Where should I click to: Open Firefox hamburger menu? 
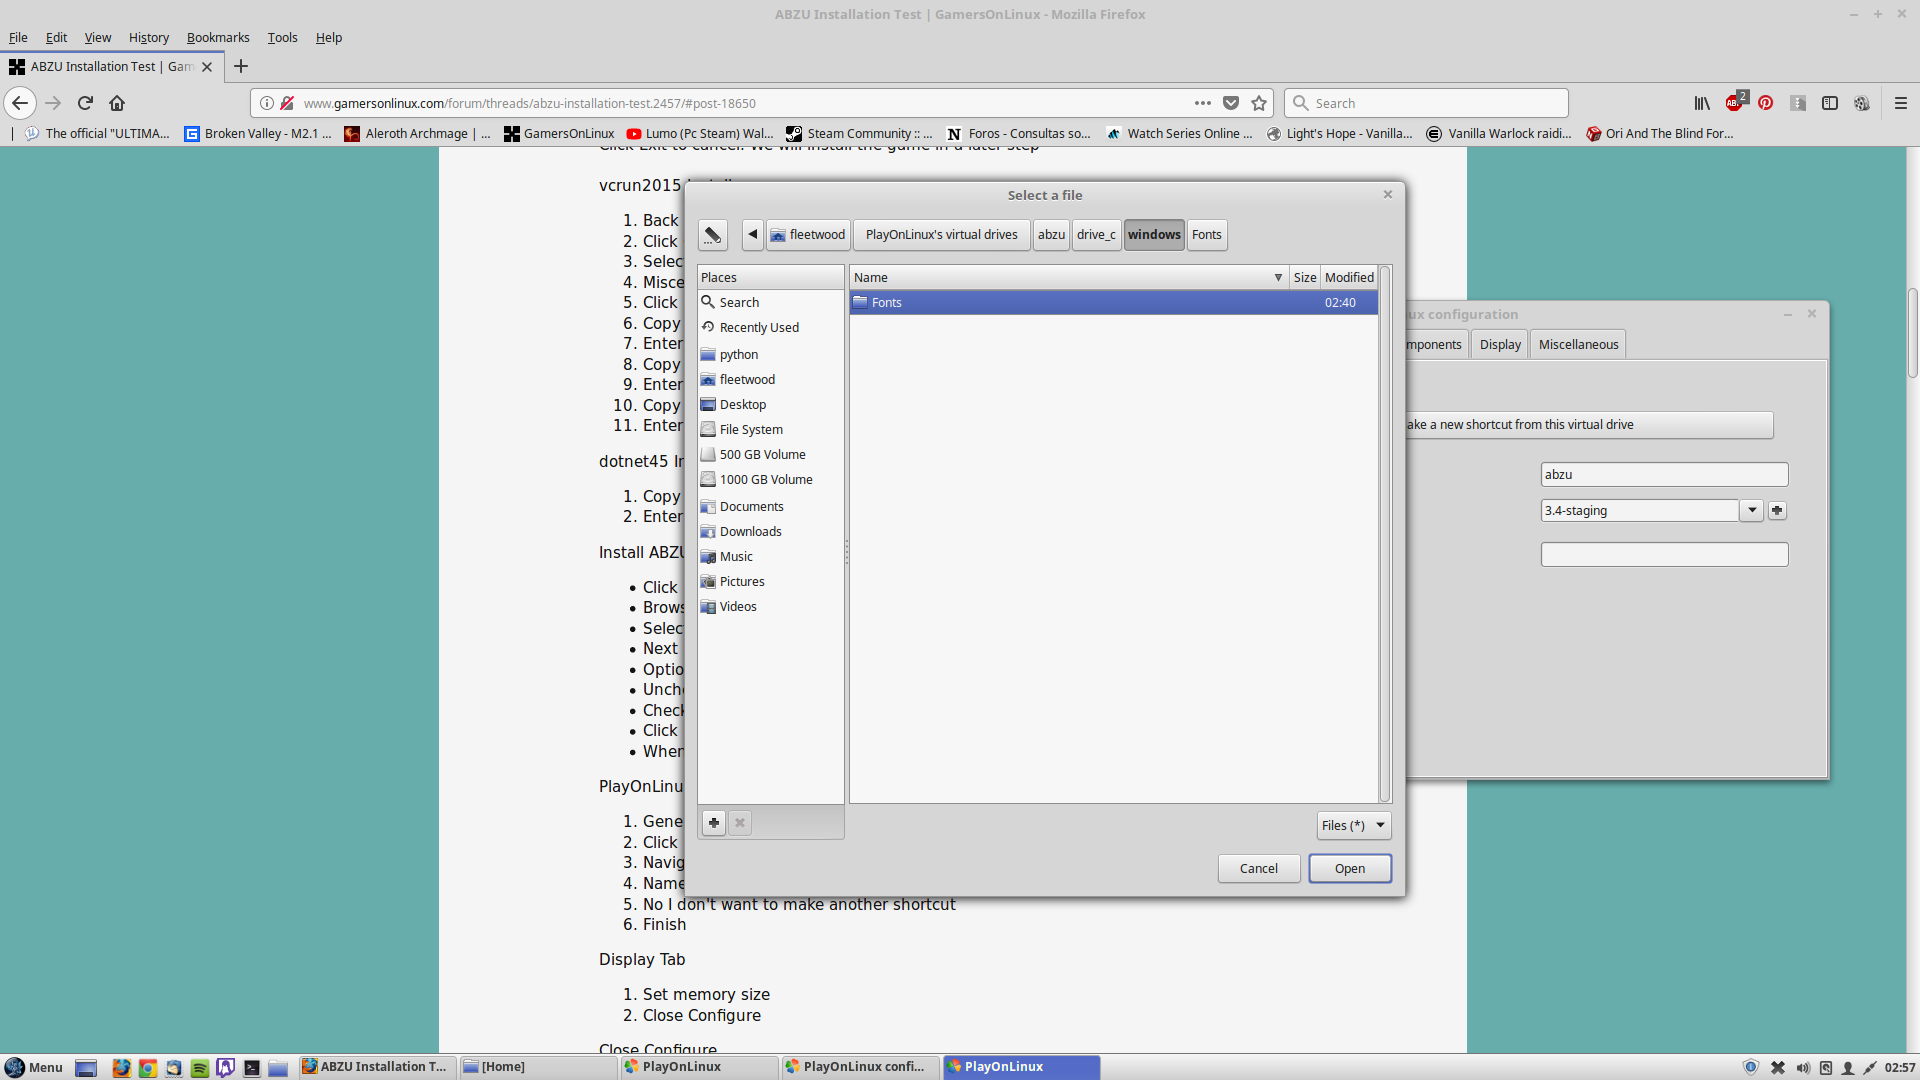[1901, 103]
